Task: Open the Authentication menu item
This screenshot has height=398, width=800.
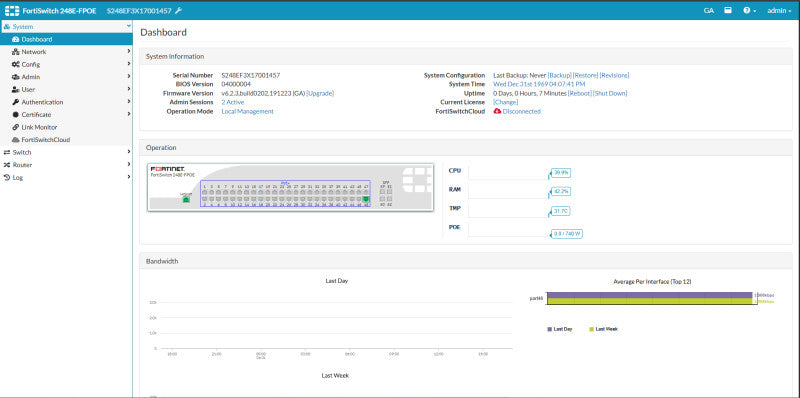Action: pyautogui.click(x=66, y=102)
